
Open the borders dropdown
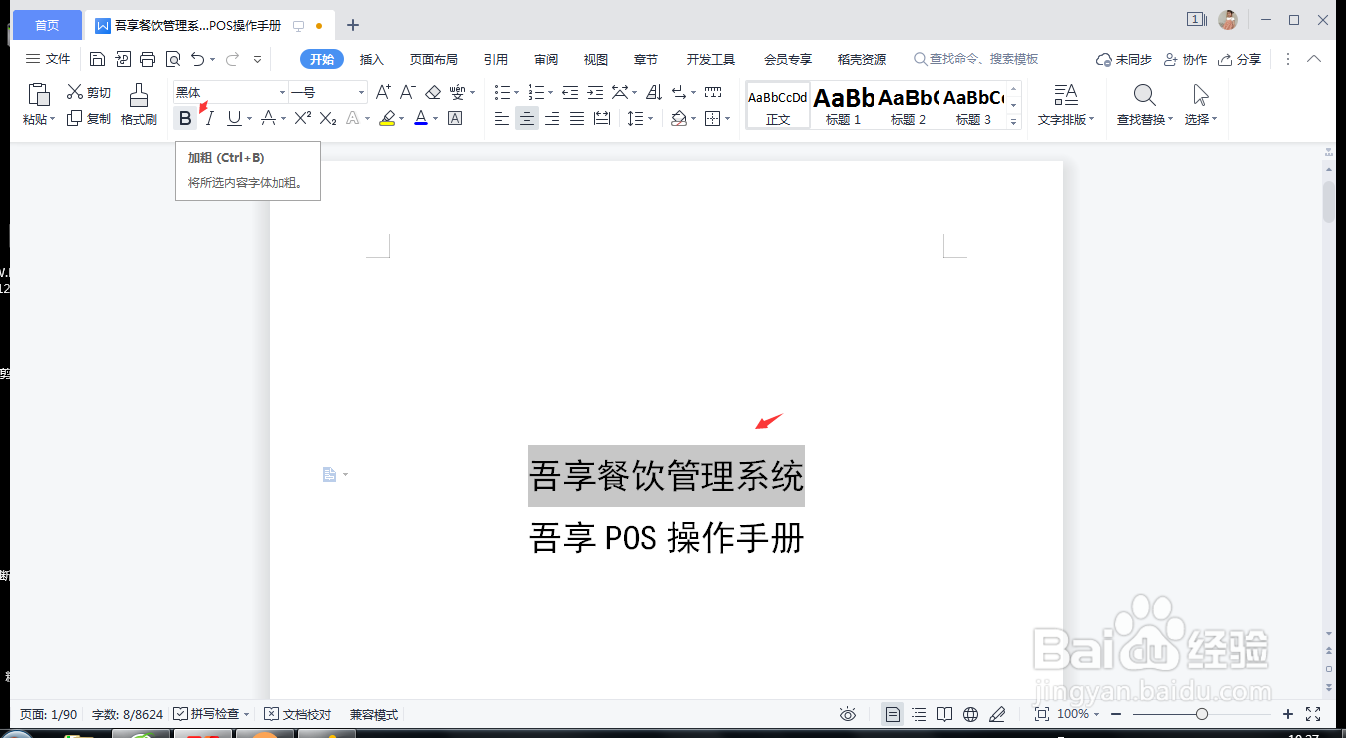click(727, 119)
